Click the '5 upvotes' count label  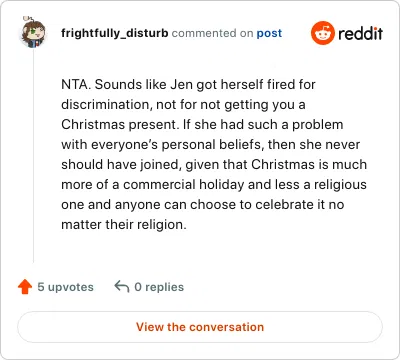pyautogui.click(x=65, y=287)
